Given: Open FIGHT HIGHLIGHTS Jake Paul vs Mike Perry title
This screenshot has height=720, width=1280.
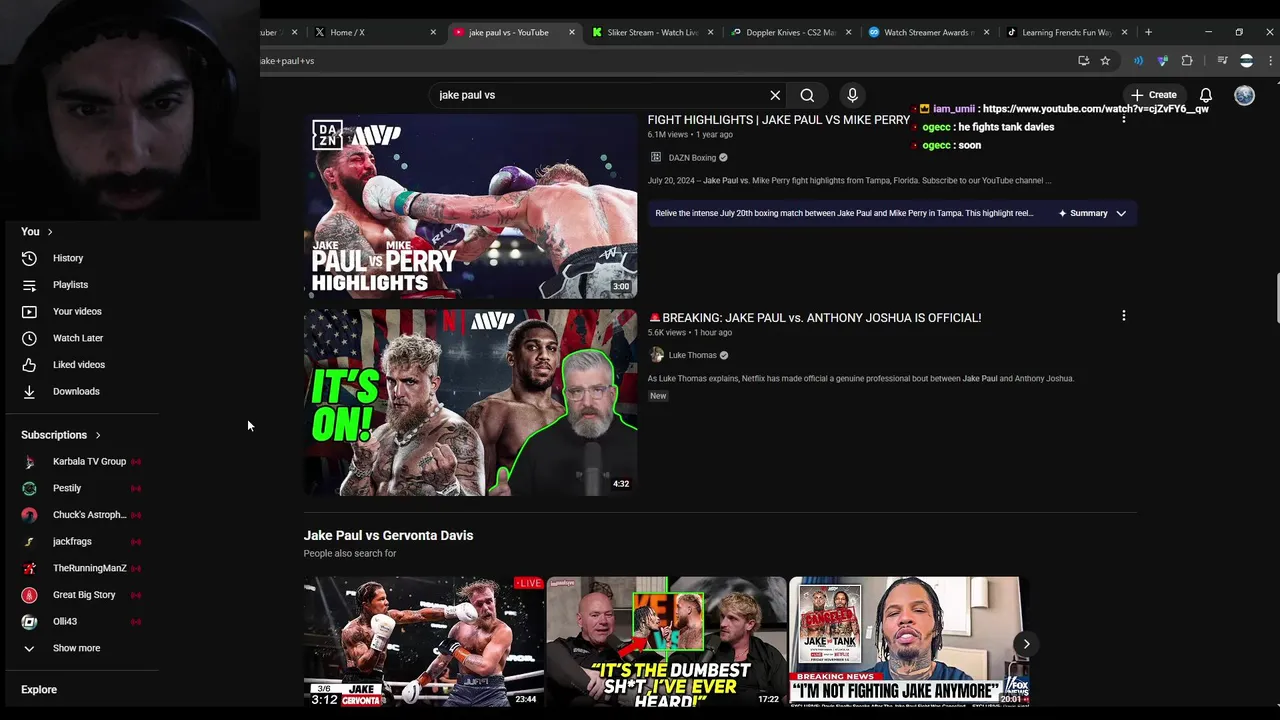Looking at the screenshot, I should click(x=779, y=120).
